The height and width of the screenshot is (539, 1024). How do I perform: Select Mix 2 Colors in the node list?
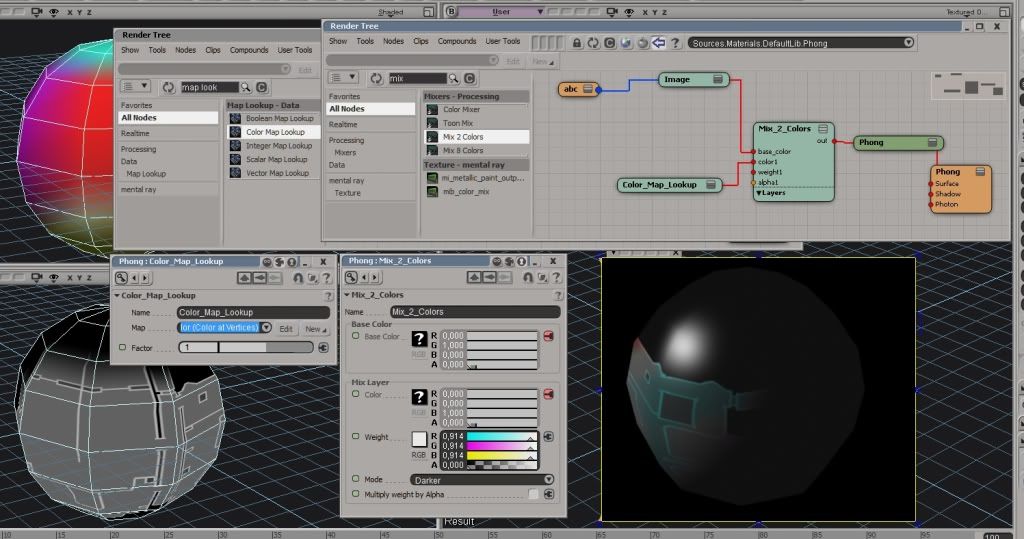476,137
